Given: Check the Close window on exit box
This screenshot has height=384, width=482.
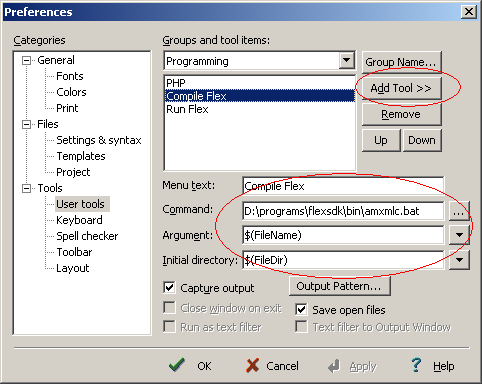Looking at the screenshot, I should coord(169,308).
